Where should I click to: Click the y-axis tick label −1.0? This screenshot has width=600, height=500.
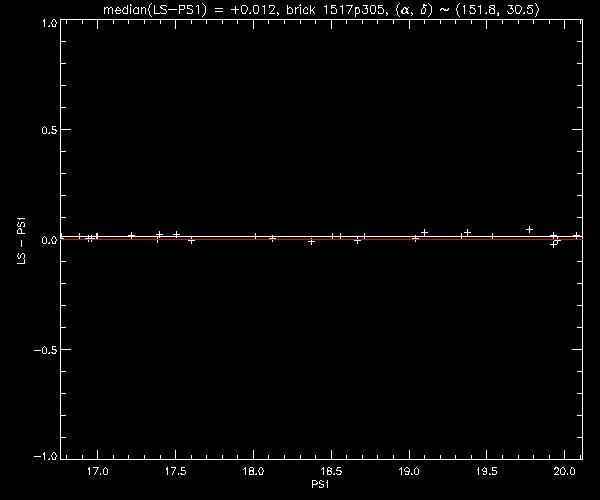pyautogui.click(x=46, y=456)
